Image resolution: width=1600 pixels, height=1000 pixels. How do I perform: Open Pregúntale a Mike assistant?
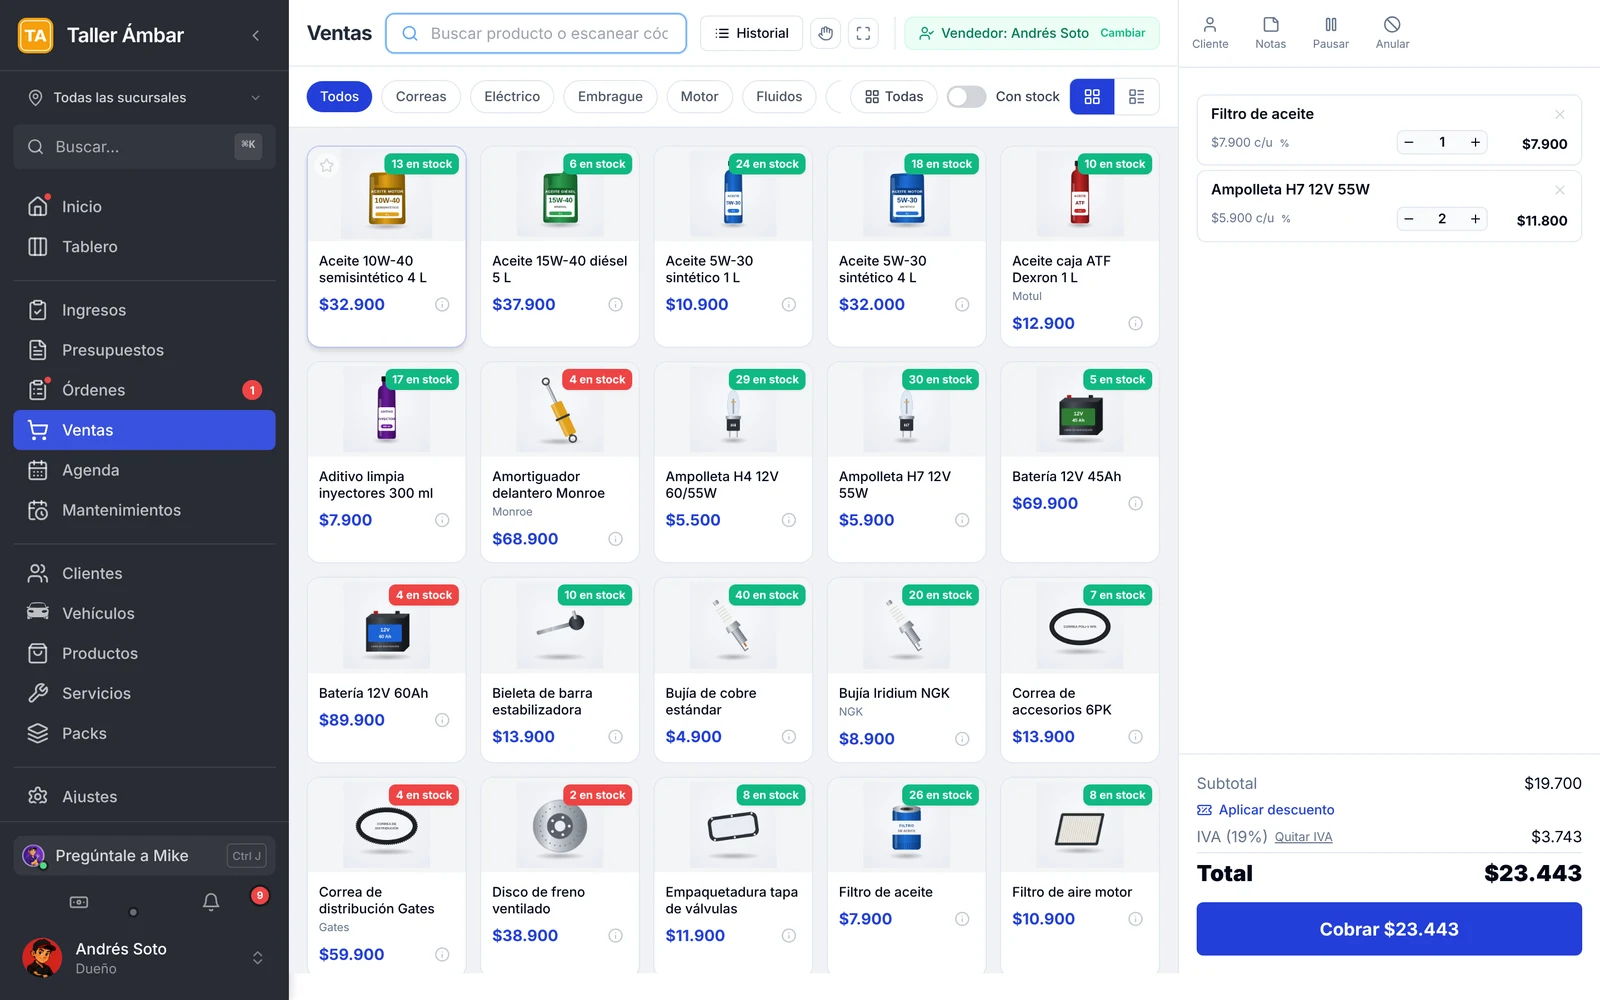[144, 856]
